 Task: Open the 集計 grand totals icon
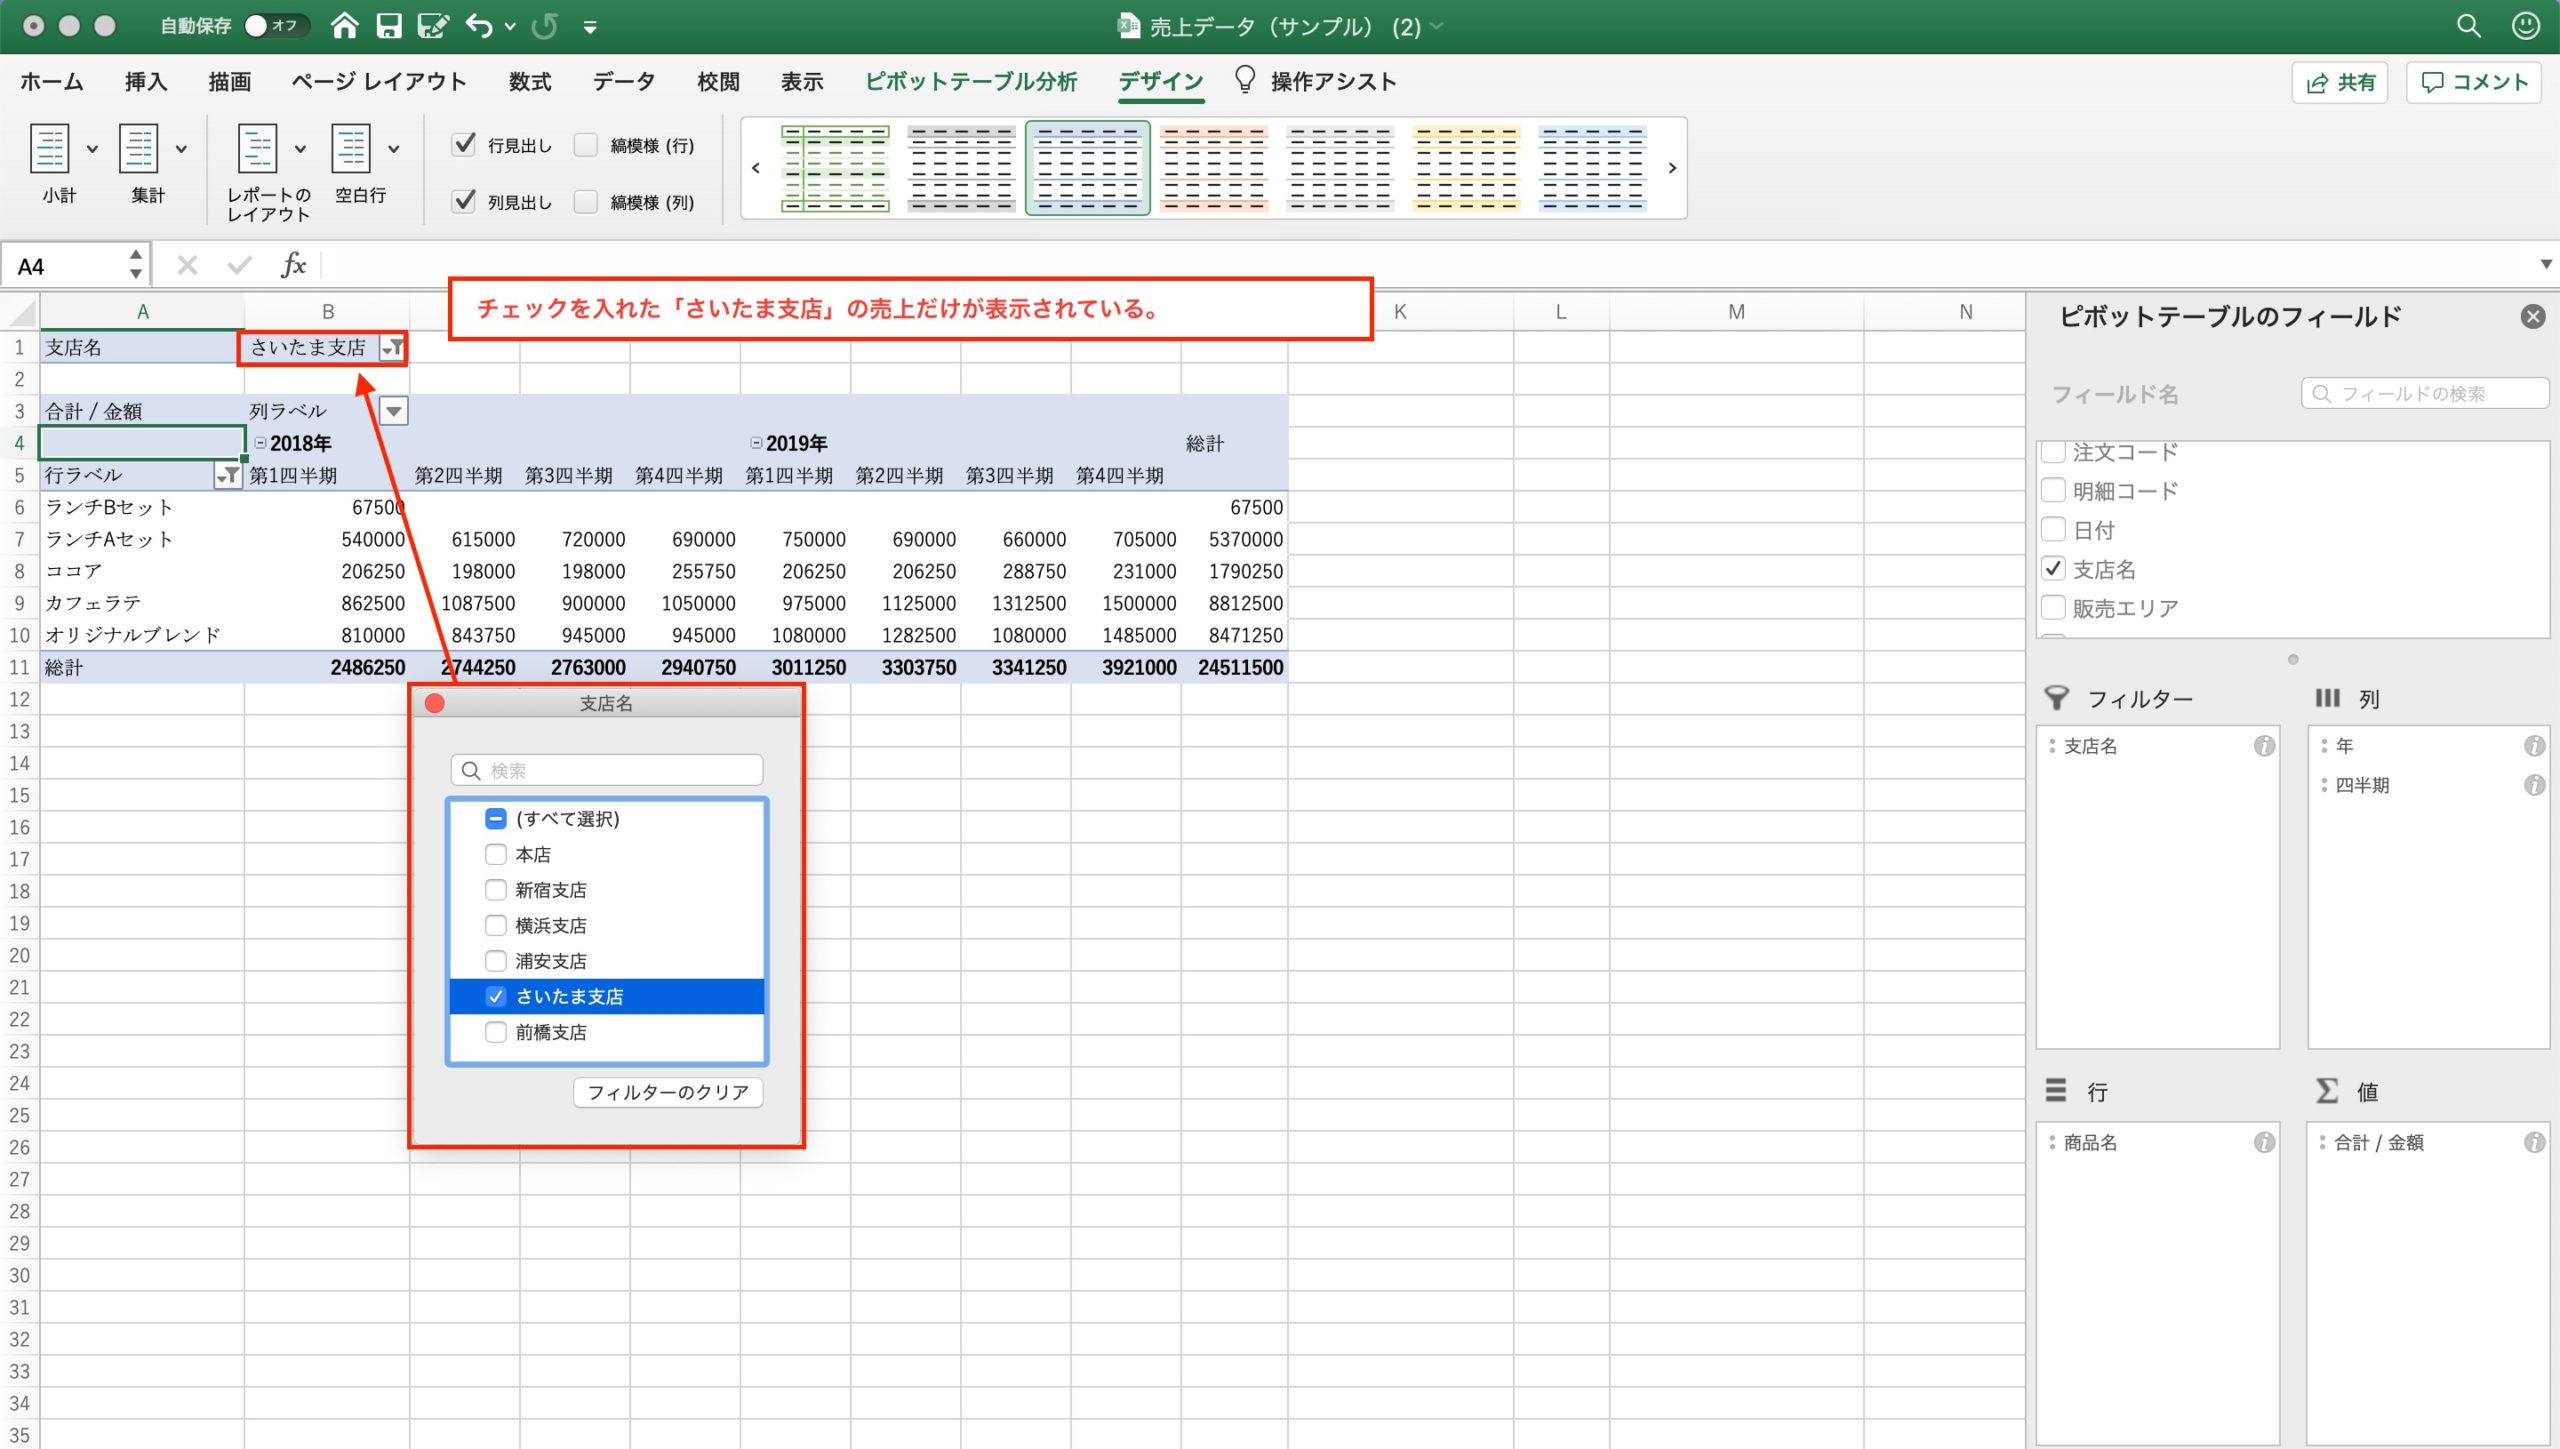coord(139,149)
